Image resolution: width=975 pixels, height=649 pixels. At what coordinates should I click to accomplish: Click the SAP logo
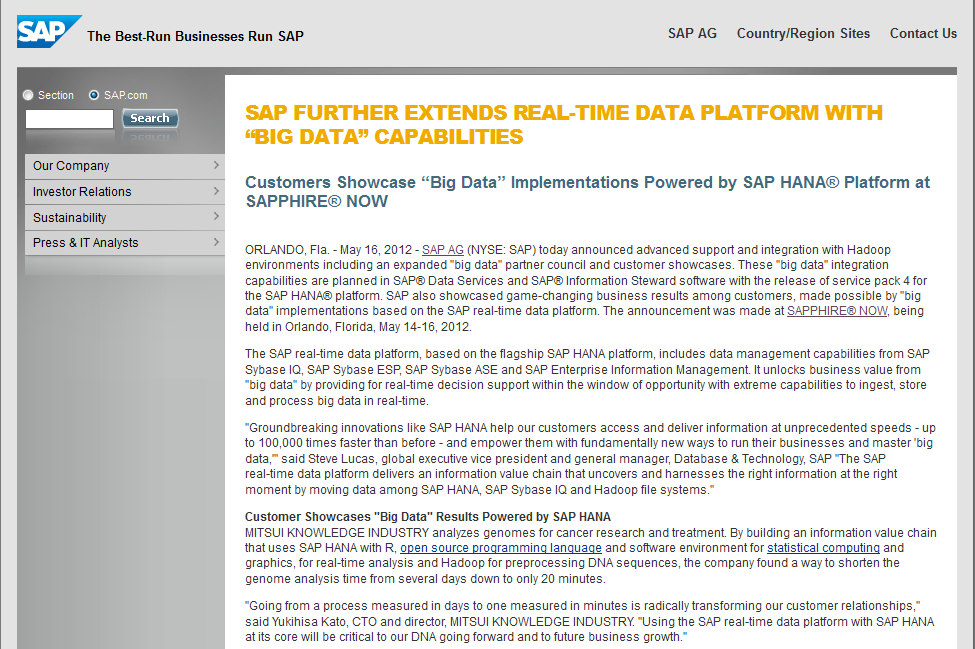(x=49, y=32)
